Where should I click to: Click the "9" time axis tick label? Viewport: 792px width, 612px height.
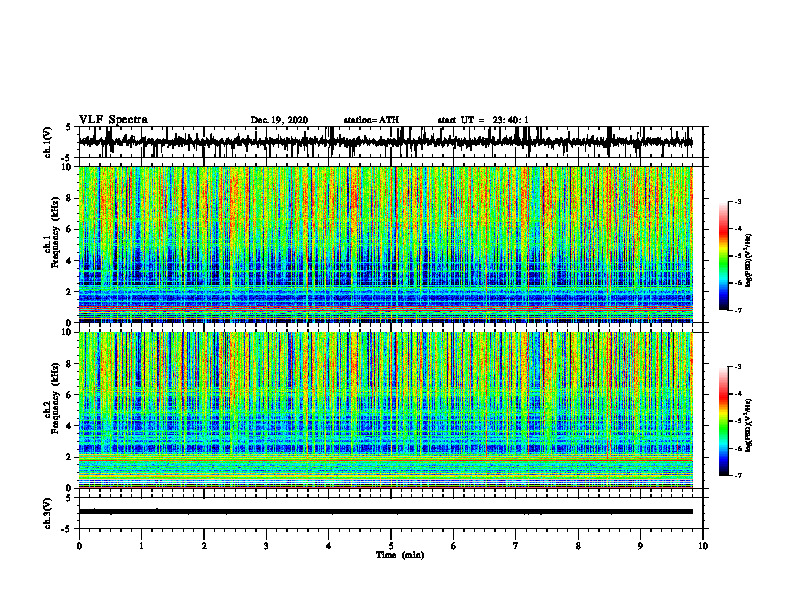[640, 546]
